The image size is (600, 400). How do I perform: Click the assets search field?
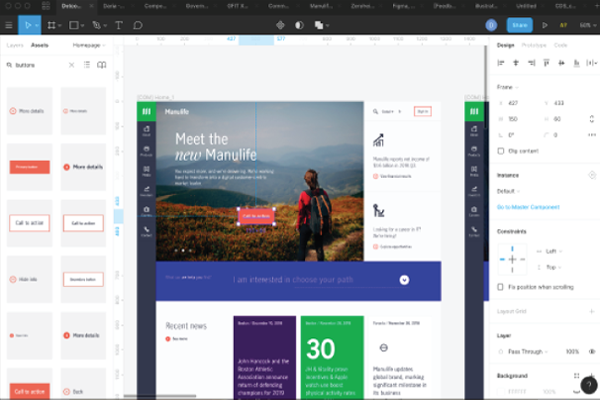point(36,65)
